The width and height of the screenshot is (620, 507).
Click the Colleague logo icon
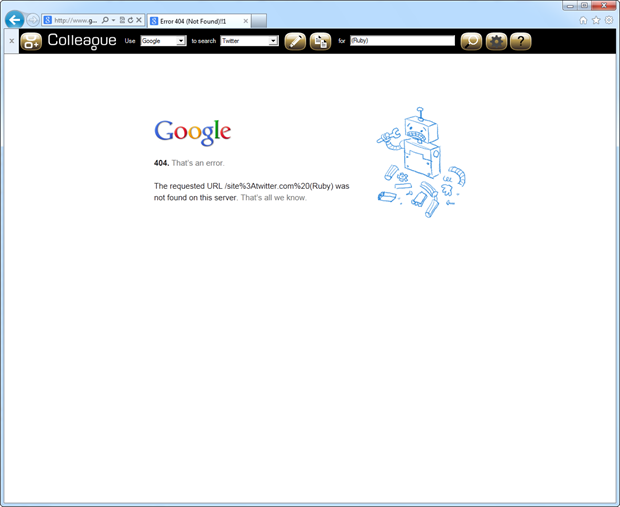31,41
